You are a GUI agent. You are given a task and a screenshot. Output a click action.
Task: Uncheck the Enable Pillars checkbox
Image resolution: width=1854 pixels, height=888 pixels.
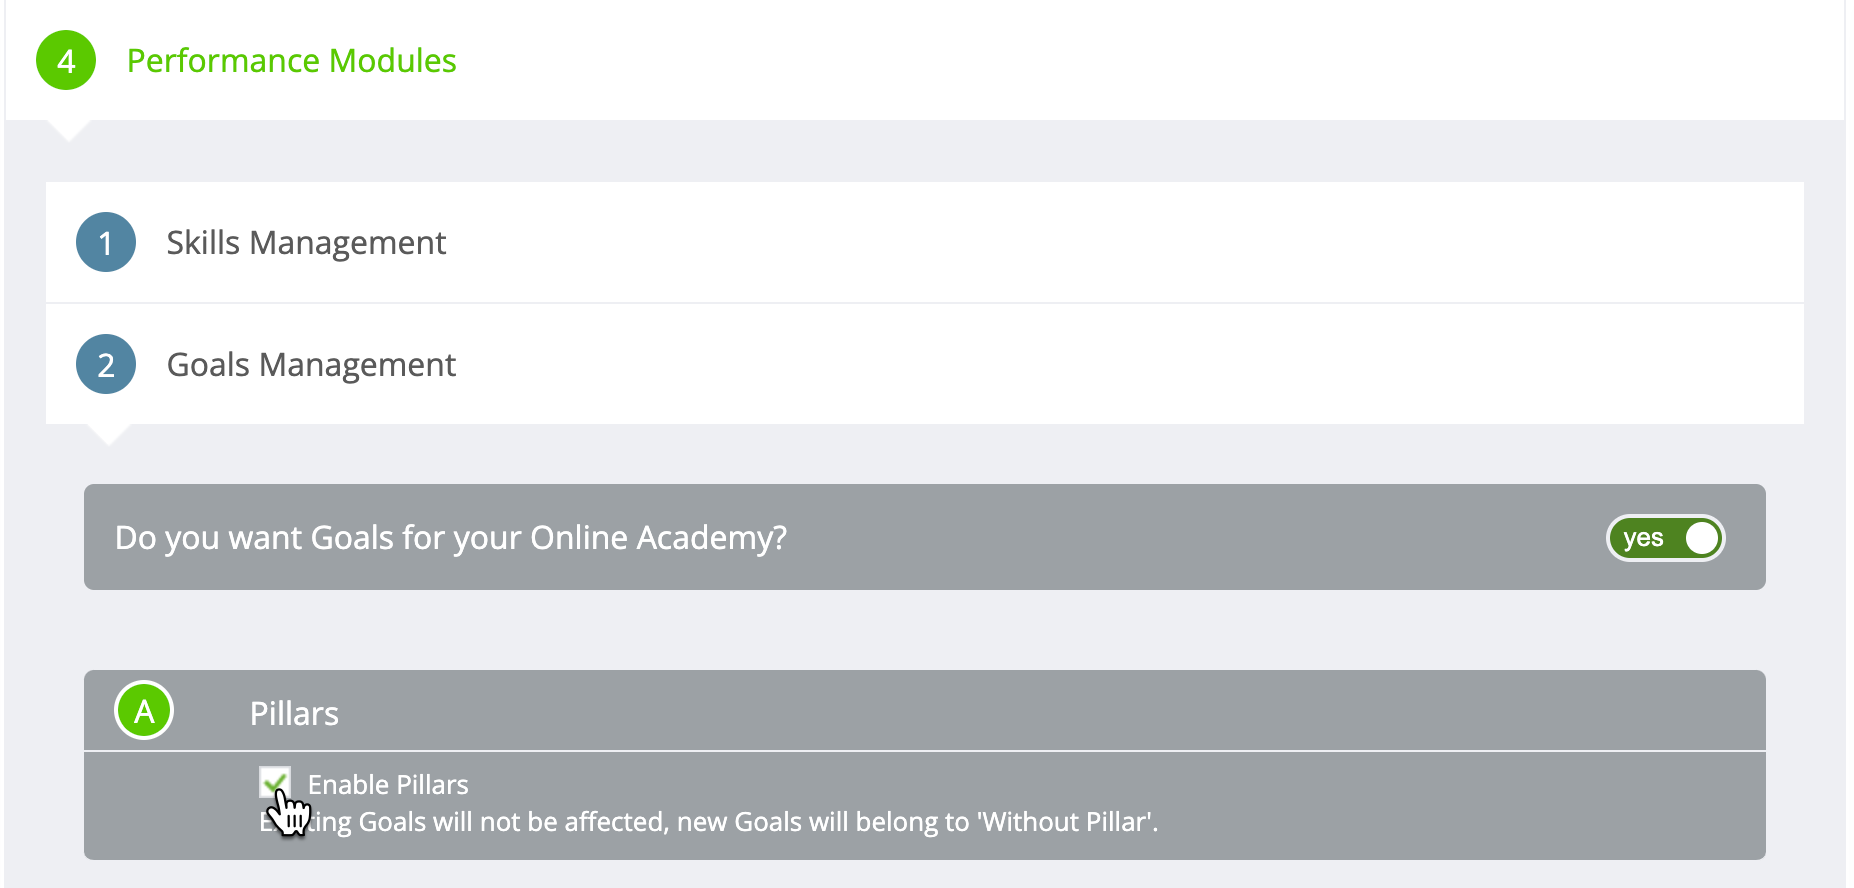[274, 782]
